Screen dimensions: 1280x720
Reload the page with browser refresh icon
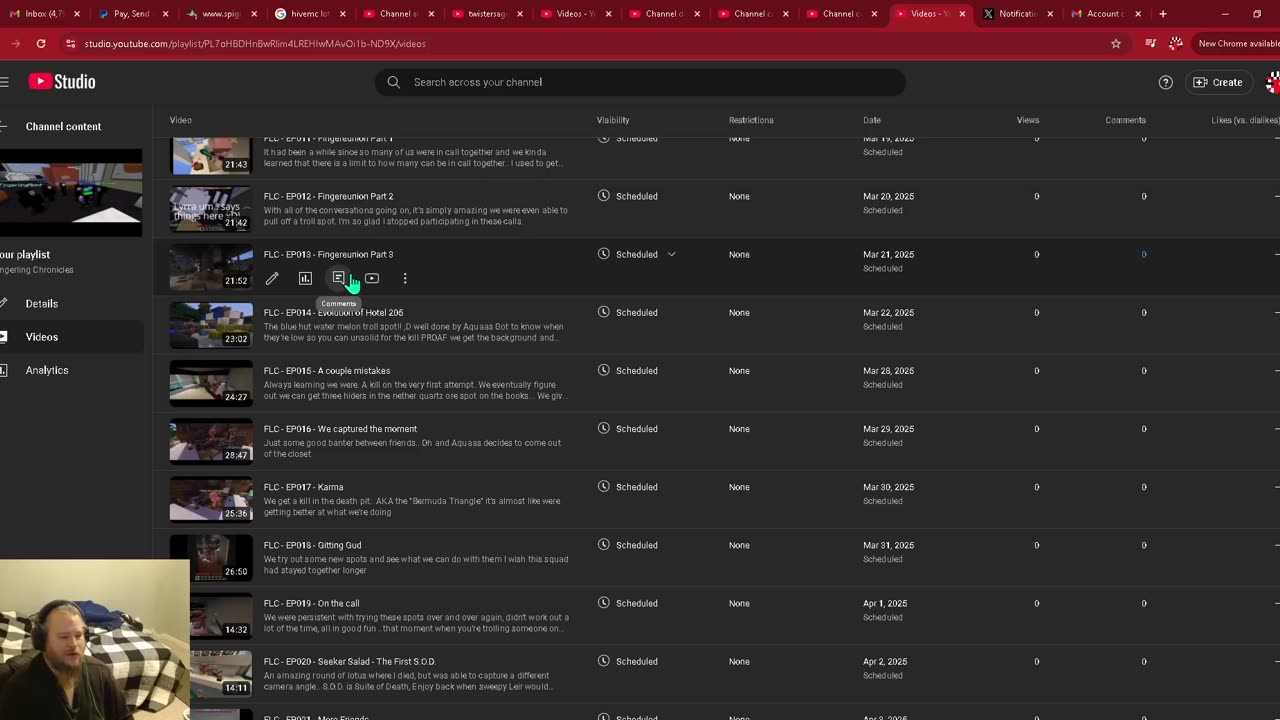tap(41, 44)
